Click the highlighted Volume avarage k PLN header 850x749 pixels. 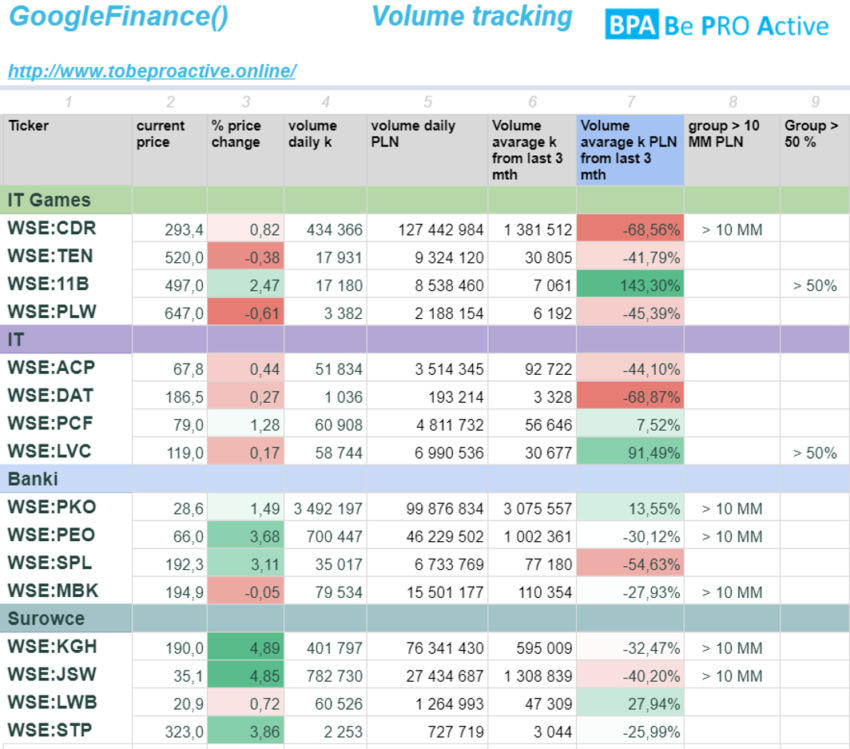[x=630, y=150]
